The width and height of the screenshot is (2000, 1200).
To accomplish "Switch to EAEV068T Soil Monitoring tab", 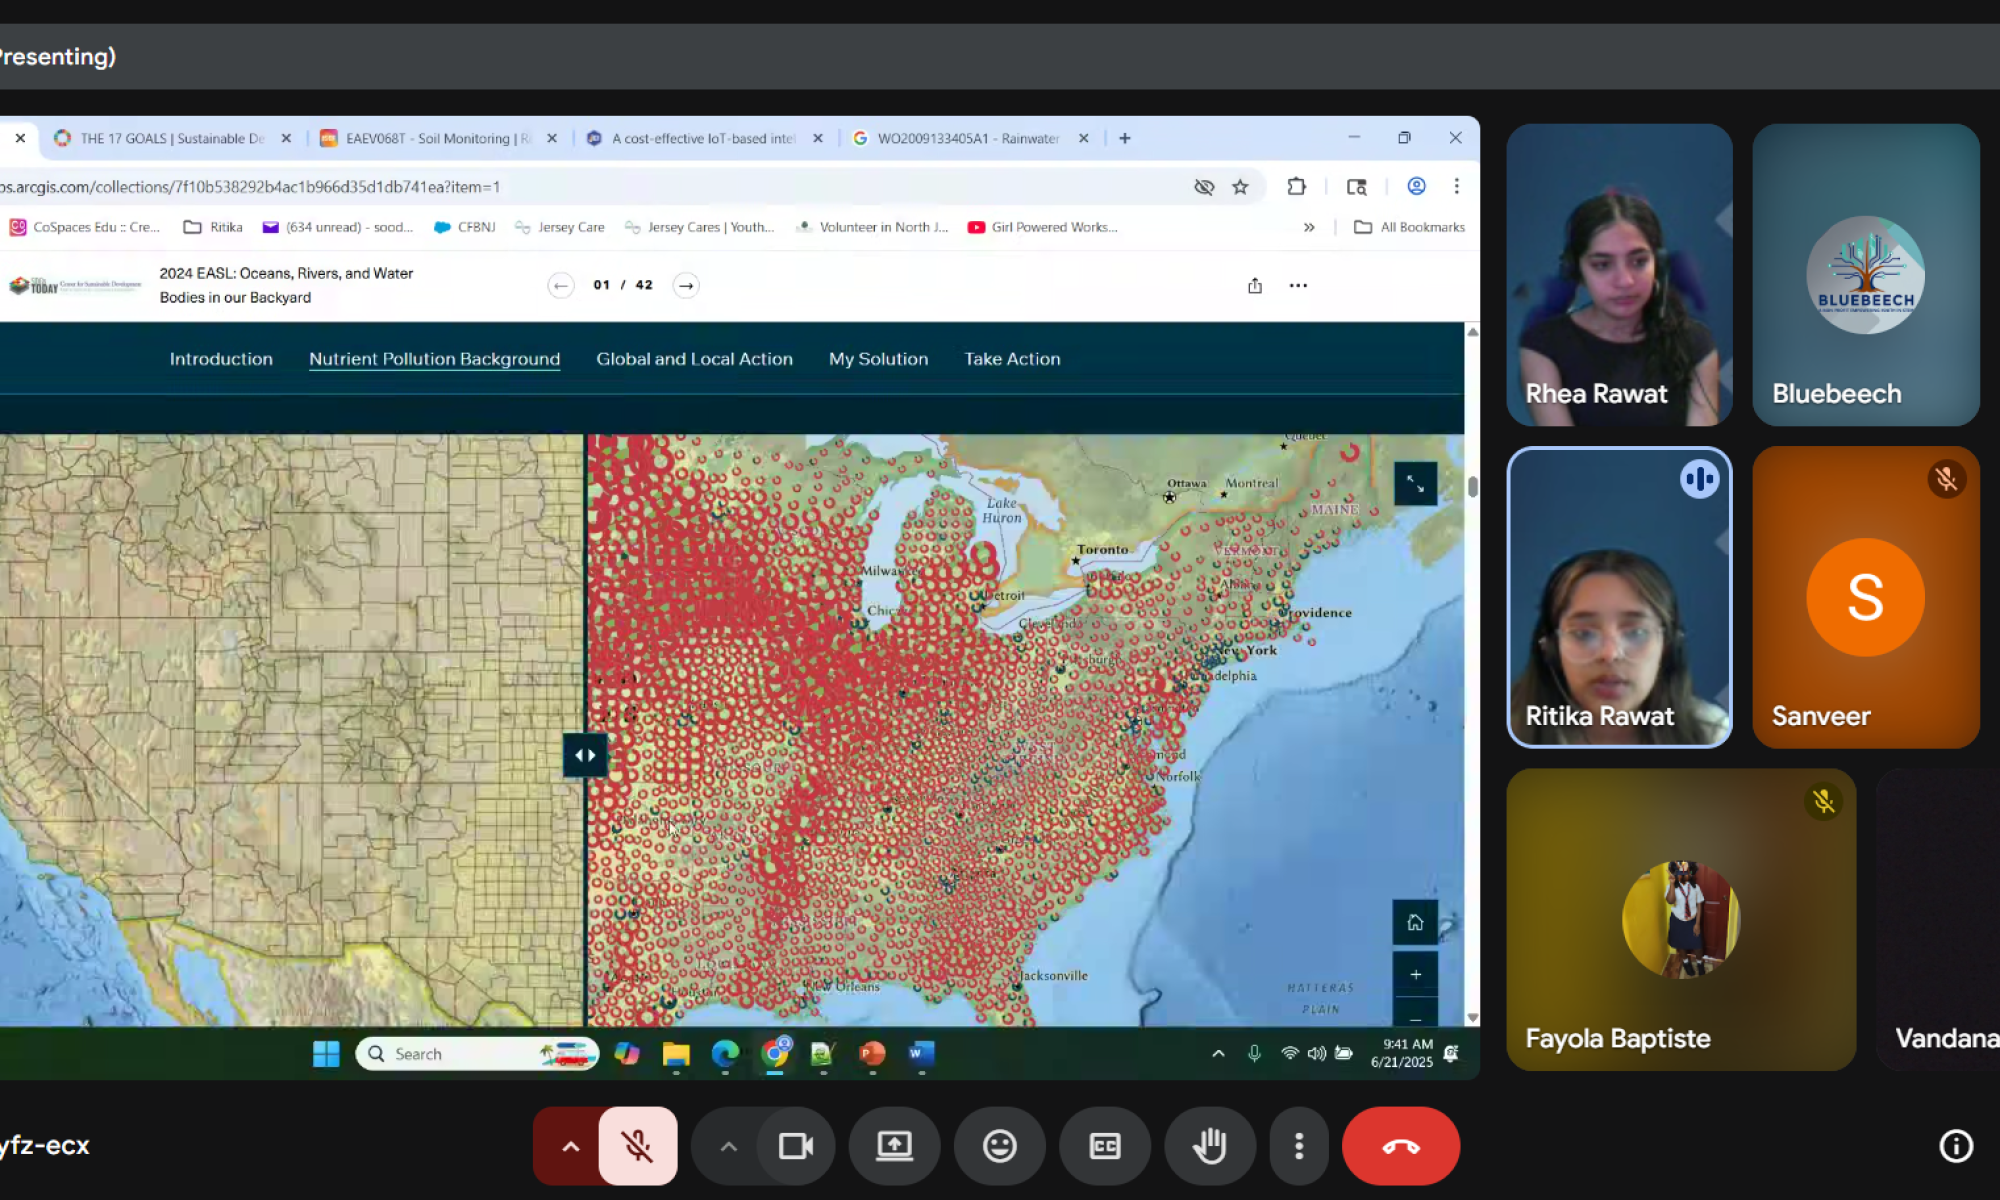I will [438, 138].
